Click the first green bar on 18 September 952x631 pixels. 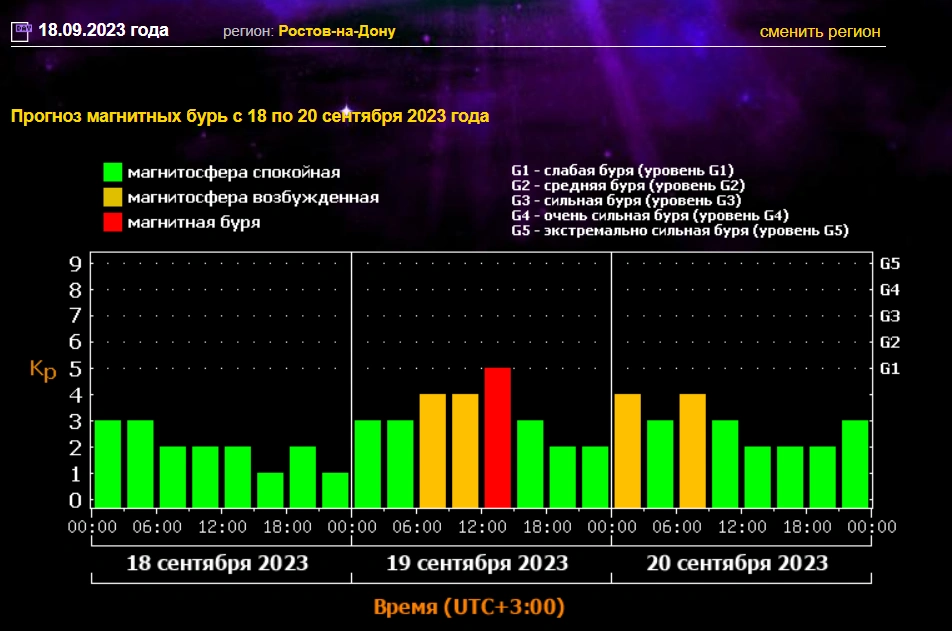(107, 463)
